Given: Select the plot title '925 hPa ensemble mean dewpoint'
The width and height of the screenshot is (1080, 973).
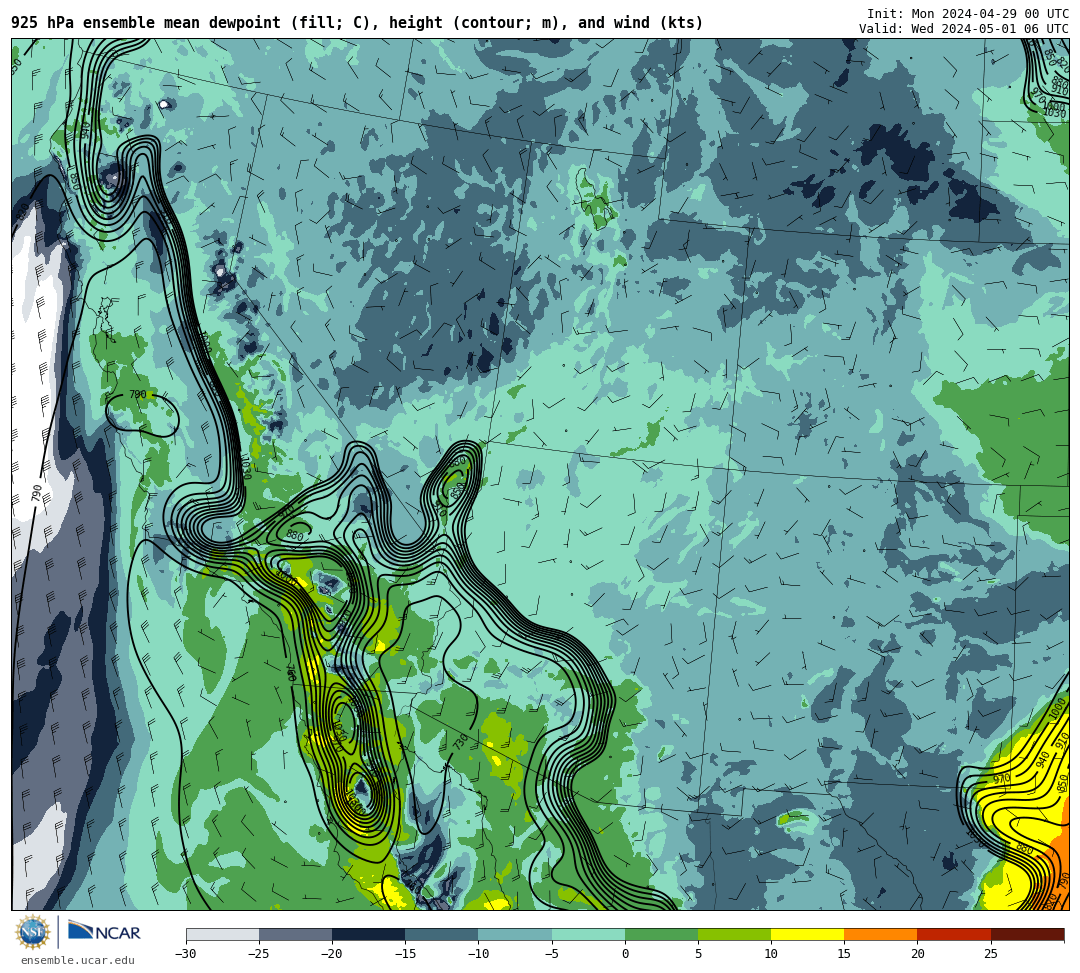Looking at the screenshot, I should click(x=145, y=23).
